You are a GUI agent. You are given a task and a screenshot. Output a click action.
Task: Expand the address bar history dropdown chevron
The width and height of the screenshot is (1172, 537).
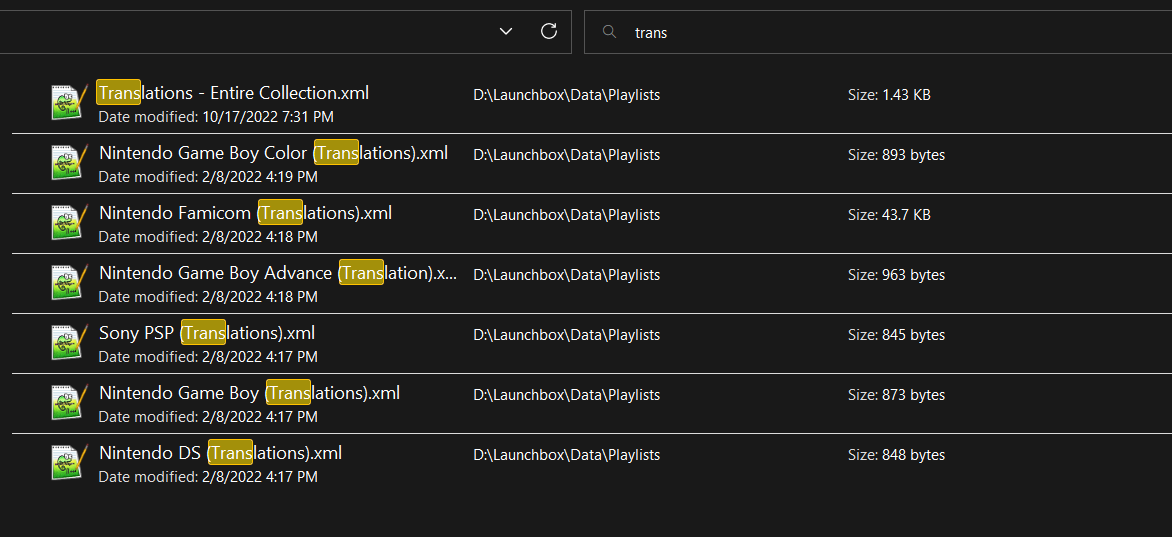click(506, 31)
